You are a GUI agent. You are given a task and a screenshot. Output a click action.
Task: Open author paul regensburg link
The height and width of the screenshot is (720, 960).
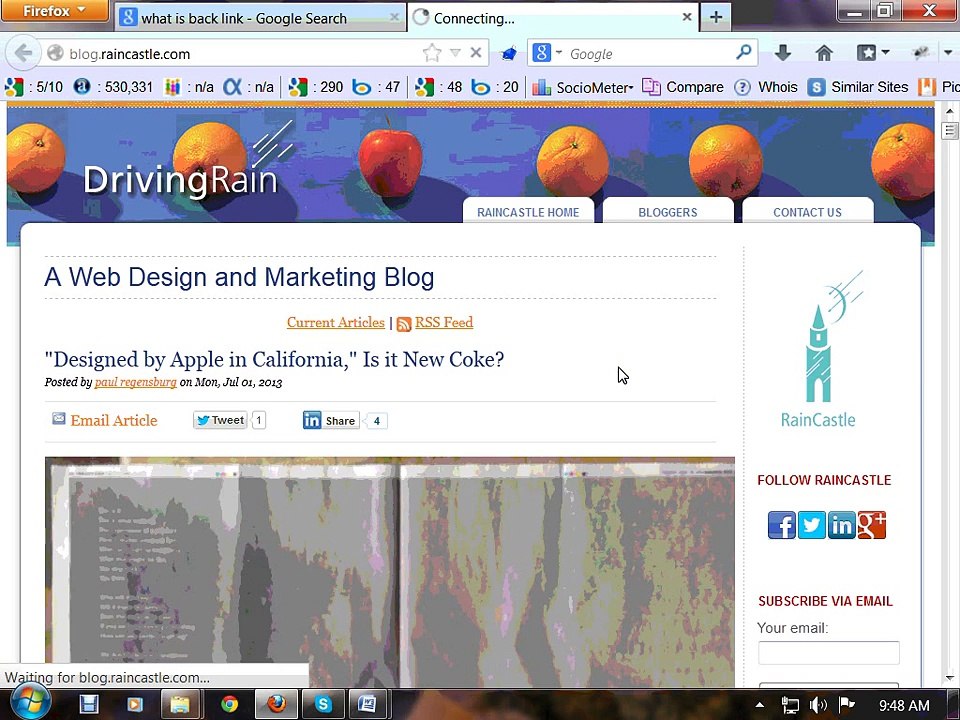[x=135, y=382]
